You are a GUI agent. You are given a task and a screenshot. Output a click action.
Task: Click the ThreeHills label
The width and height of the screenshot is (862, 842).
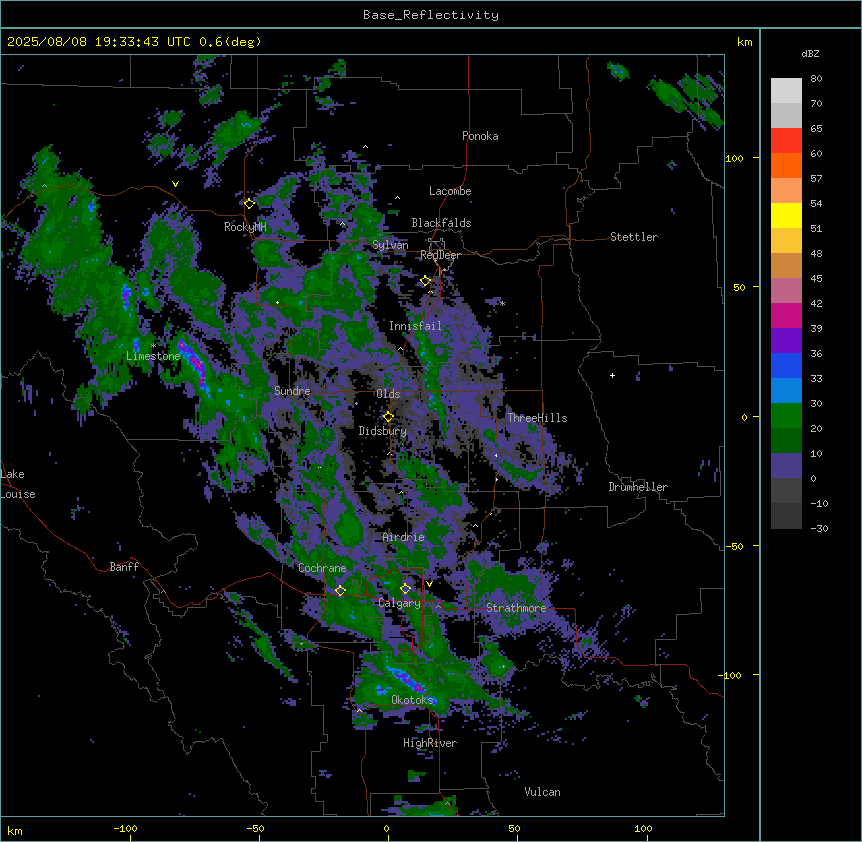coord(537,418)
